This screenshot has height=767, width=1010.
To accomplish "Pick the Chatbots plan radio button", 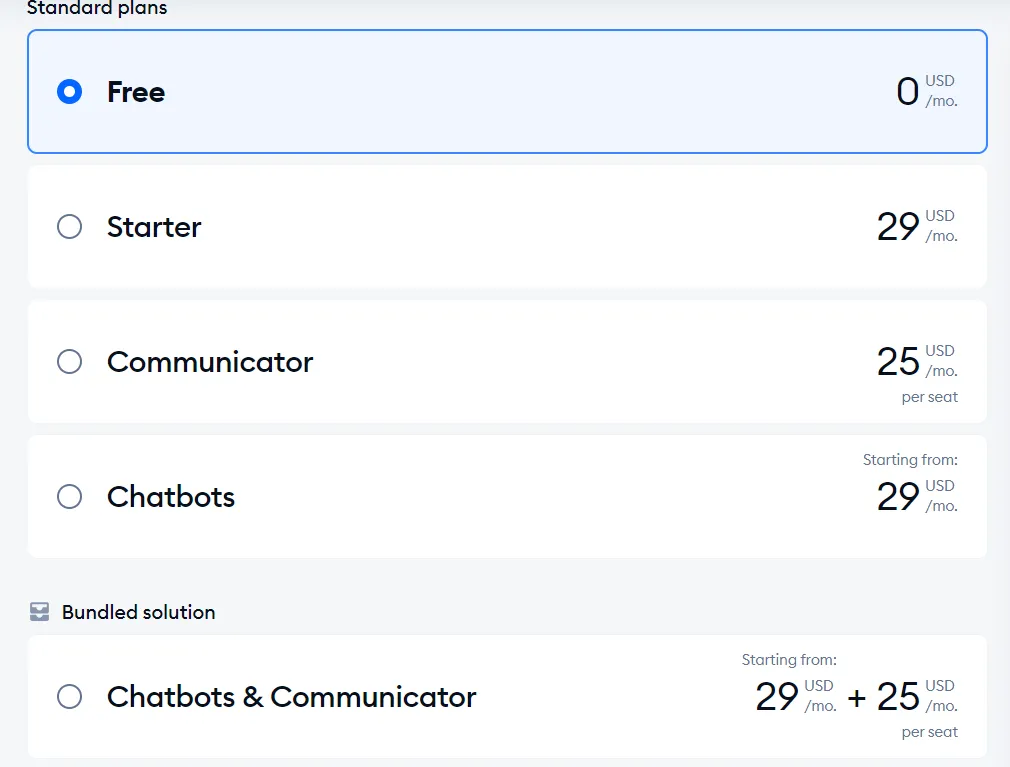I will (70, 497).
